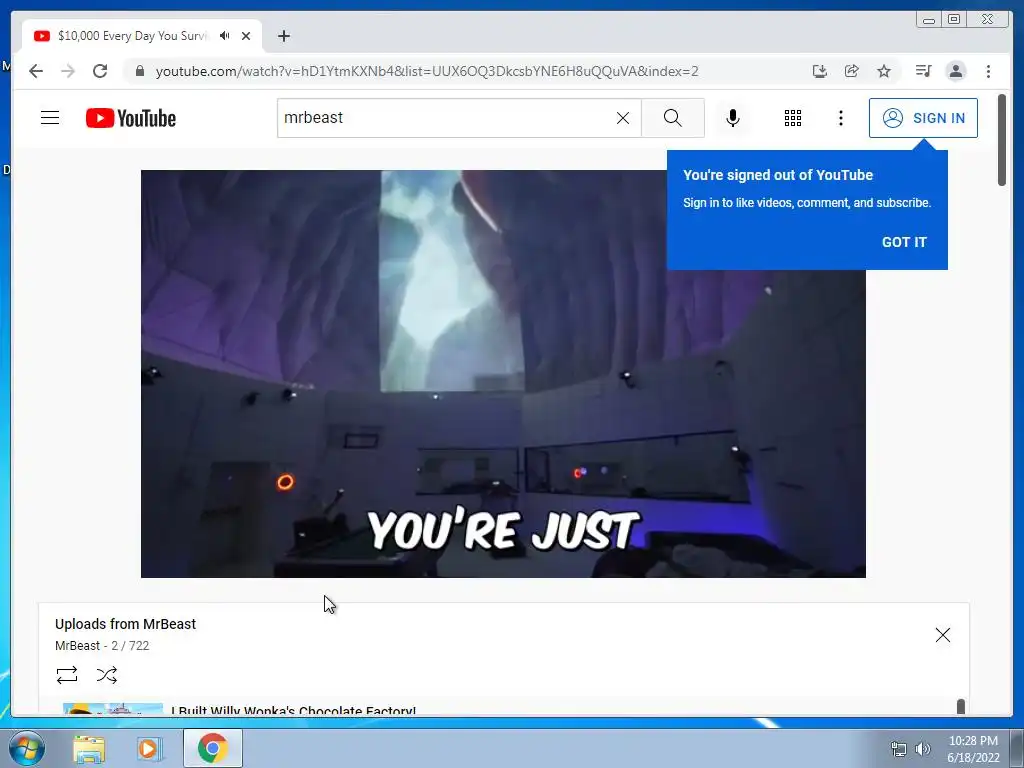Viewport: 1024px width, 768px height.
Task: Install YouTube app from address bar icon
Action: pyautogui.click(x=820, y=71)
